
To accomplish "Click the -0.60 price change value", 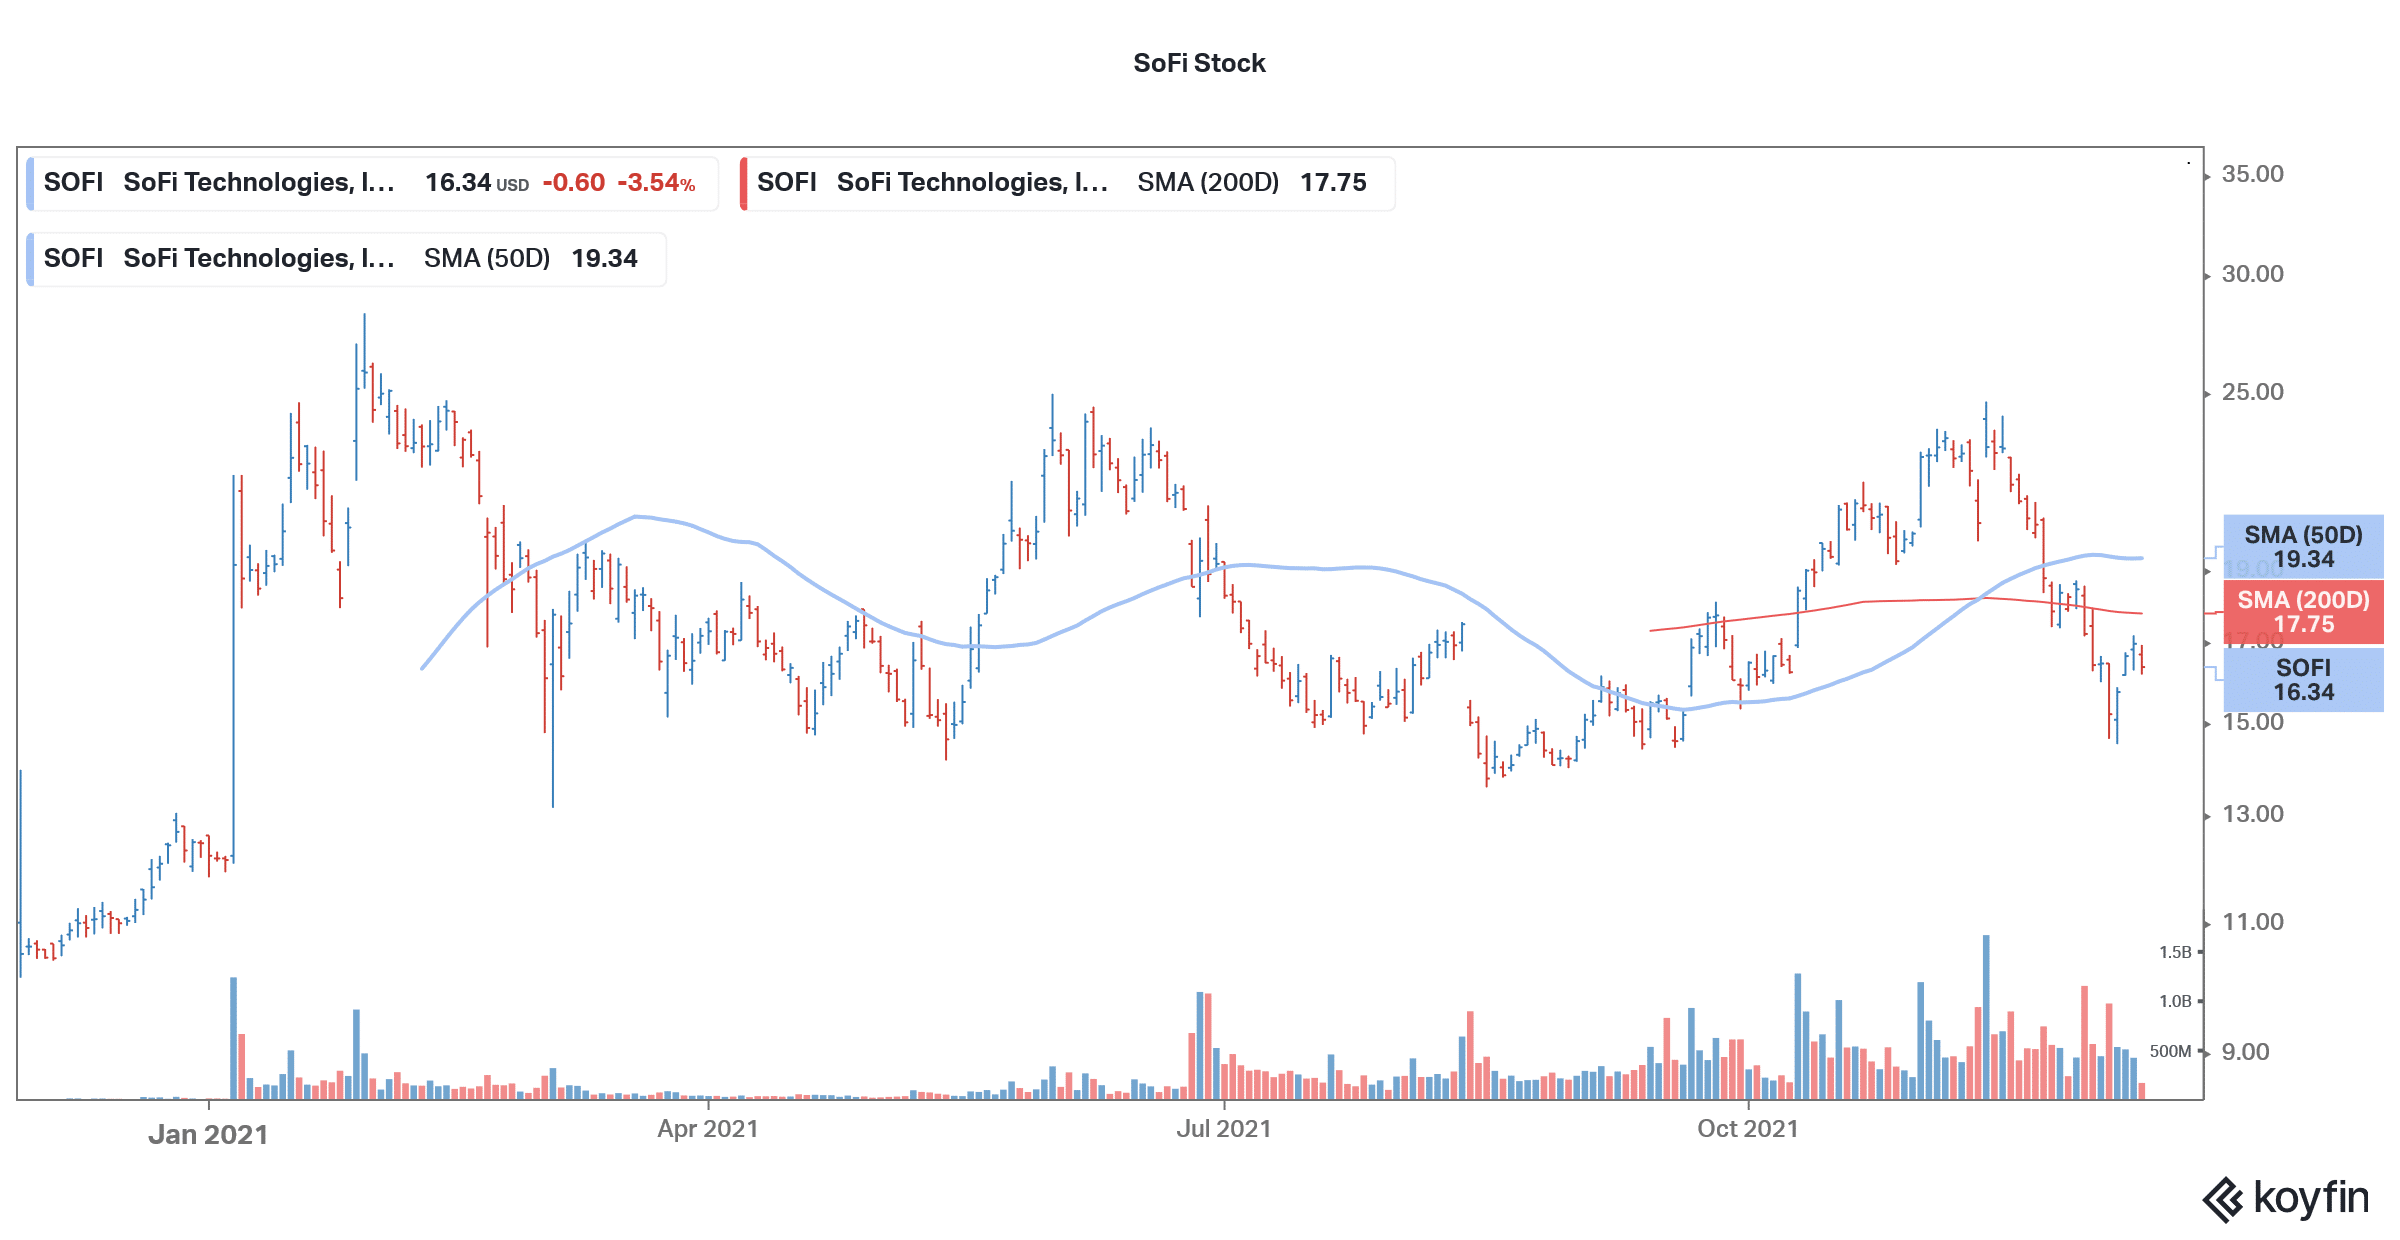I will [x=573, y=183].
